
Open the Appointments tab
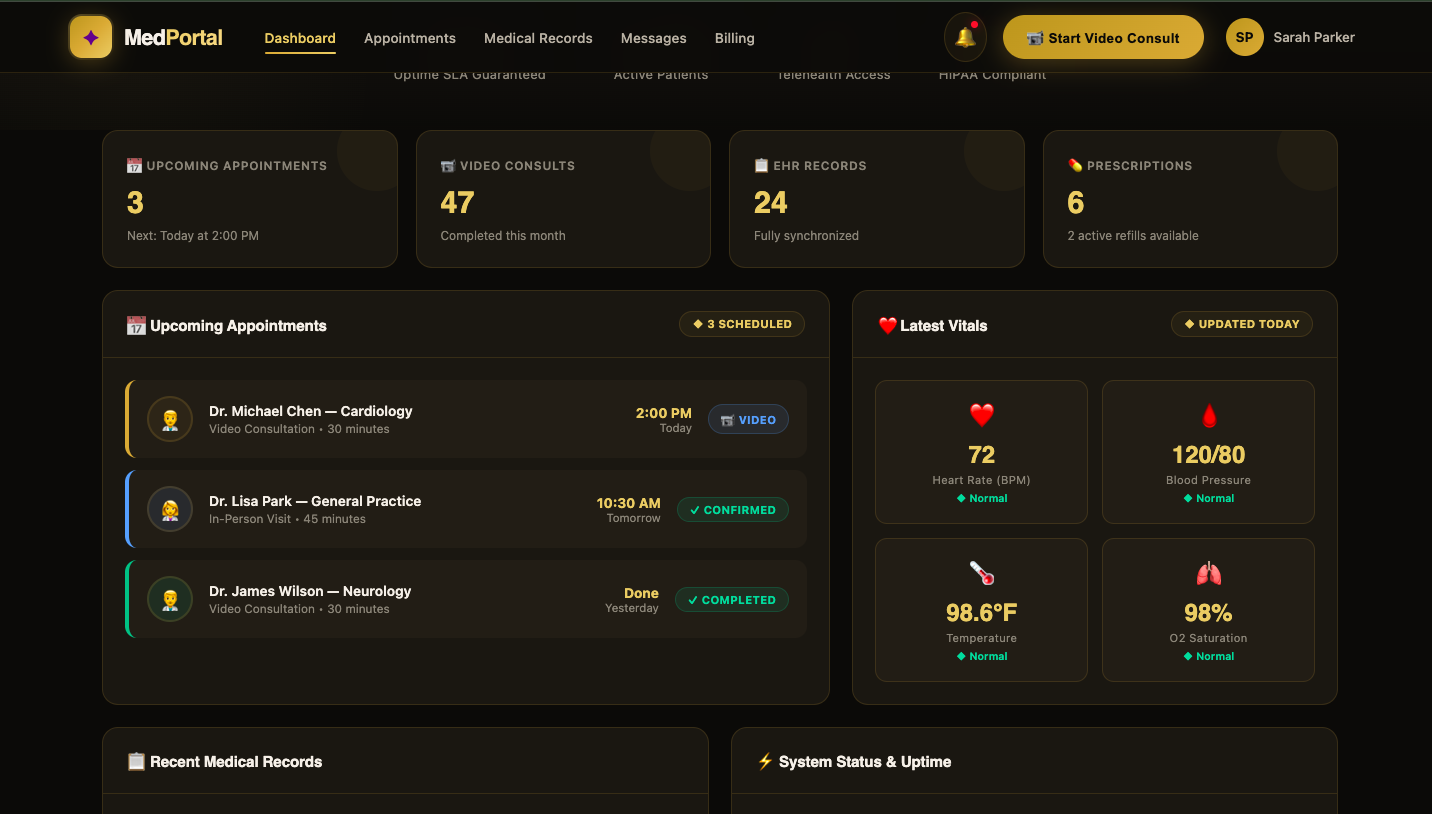click(410, 38)
